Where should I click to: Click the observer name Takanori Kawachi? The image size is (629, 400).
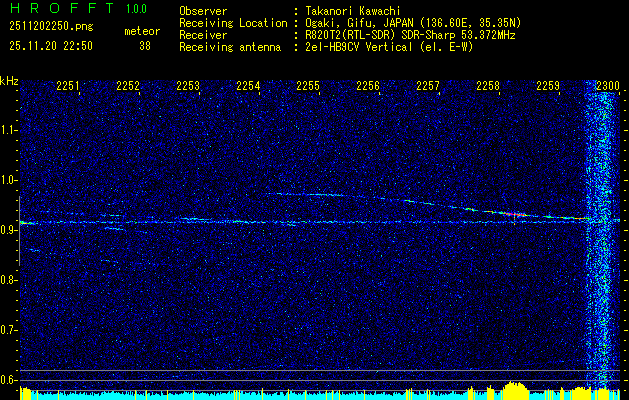(x=353, y=11)
